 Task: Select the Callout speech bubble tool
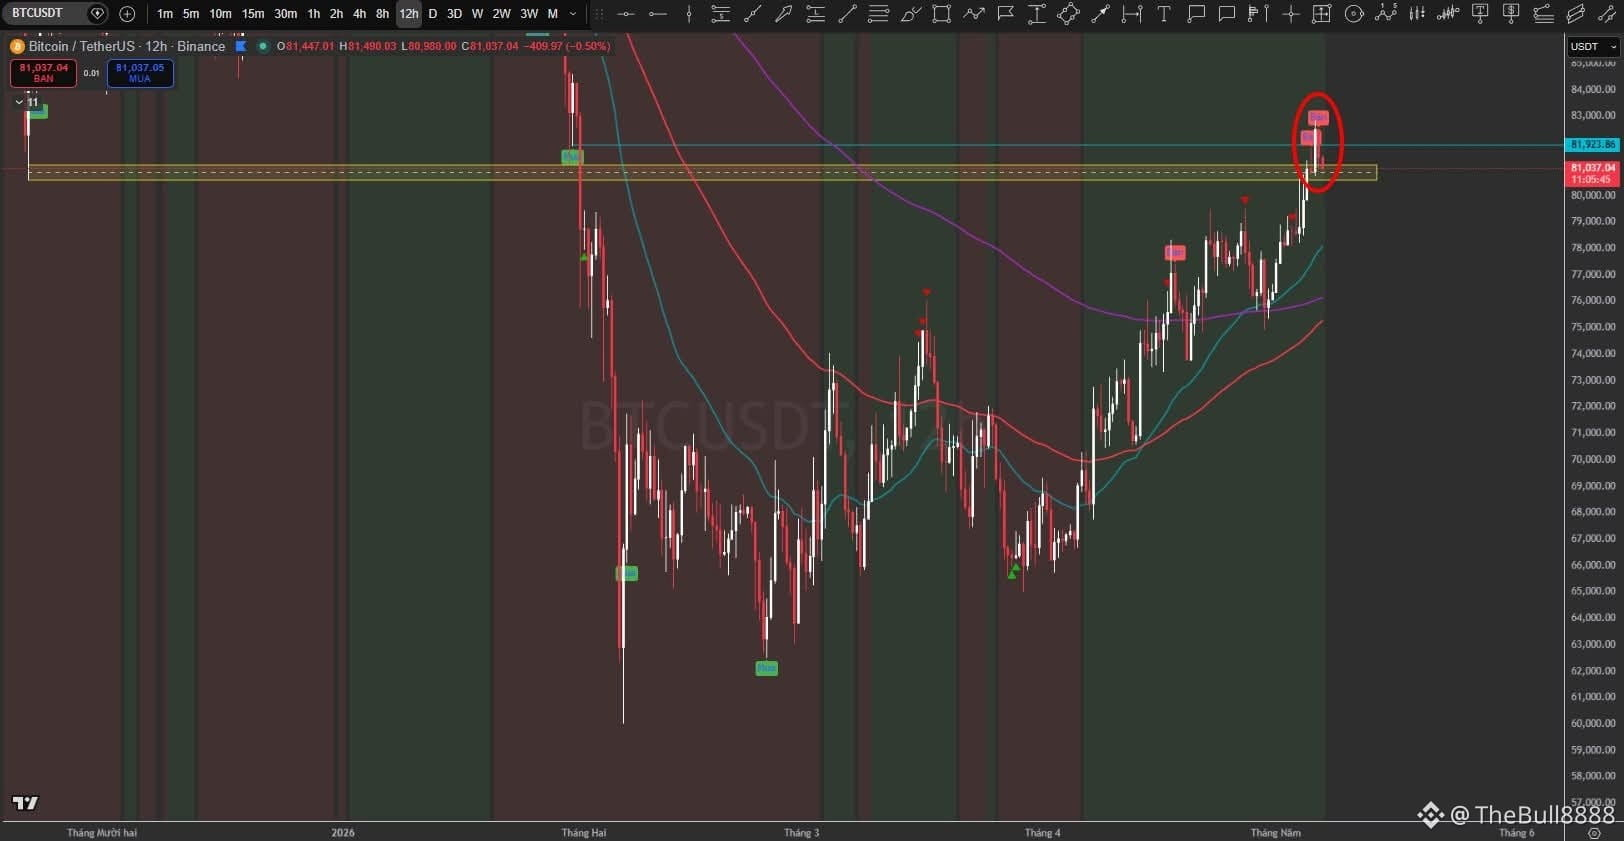1195,14
